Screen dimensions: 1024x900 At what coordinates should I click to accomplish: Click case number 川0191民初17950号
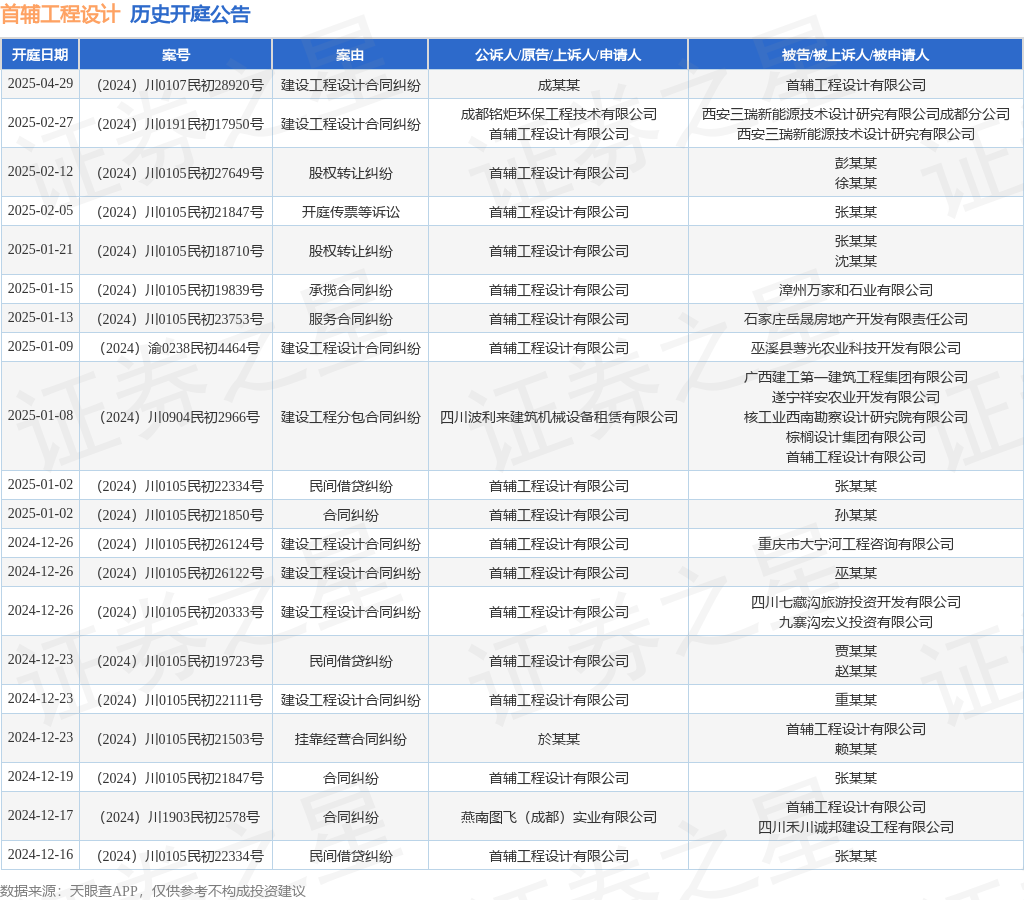[180, 124]
